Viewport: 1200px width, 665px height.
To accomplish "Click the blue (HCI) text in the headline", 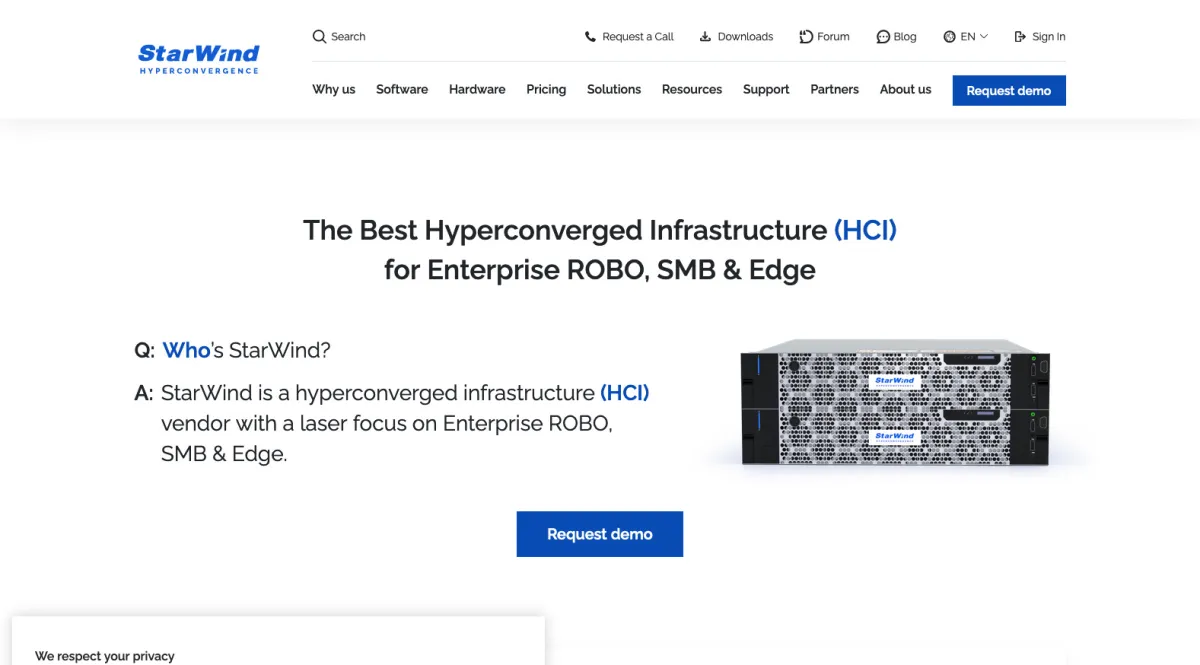I will (x=865, y=230).
